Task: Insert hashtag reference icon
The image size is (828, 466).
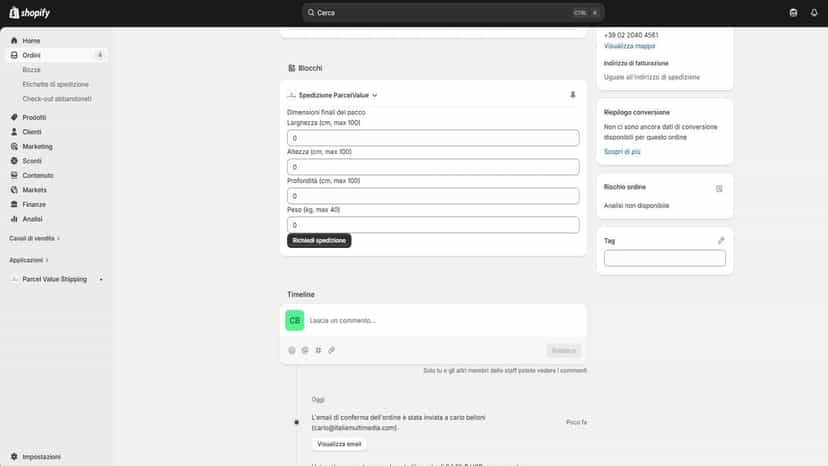Action: (x=318, y=350)
